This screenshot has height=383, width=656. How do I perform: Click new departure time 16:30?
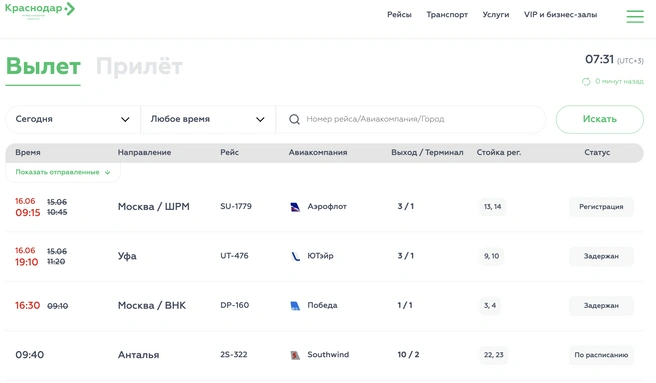click(28, 306)
